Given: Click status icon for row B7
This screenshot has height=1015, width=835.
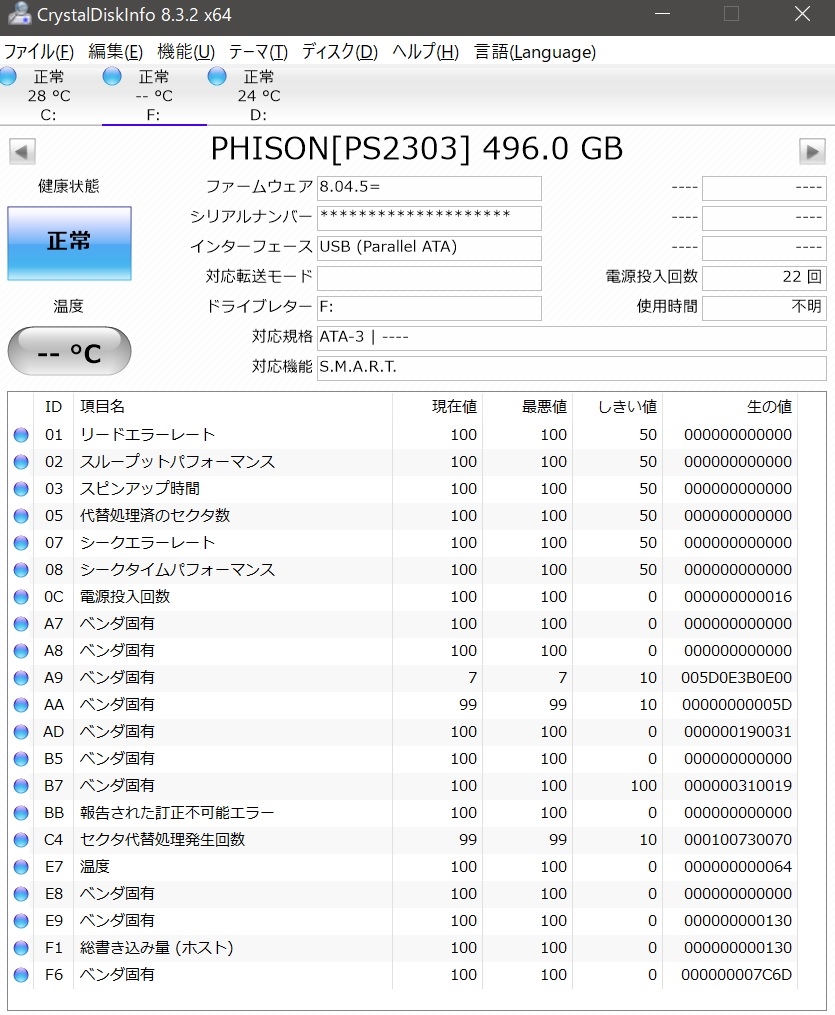Looking at the screenshot, I should pyautogui.click(x=21, y=786).
